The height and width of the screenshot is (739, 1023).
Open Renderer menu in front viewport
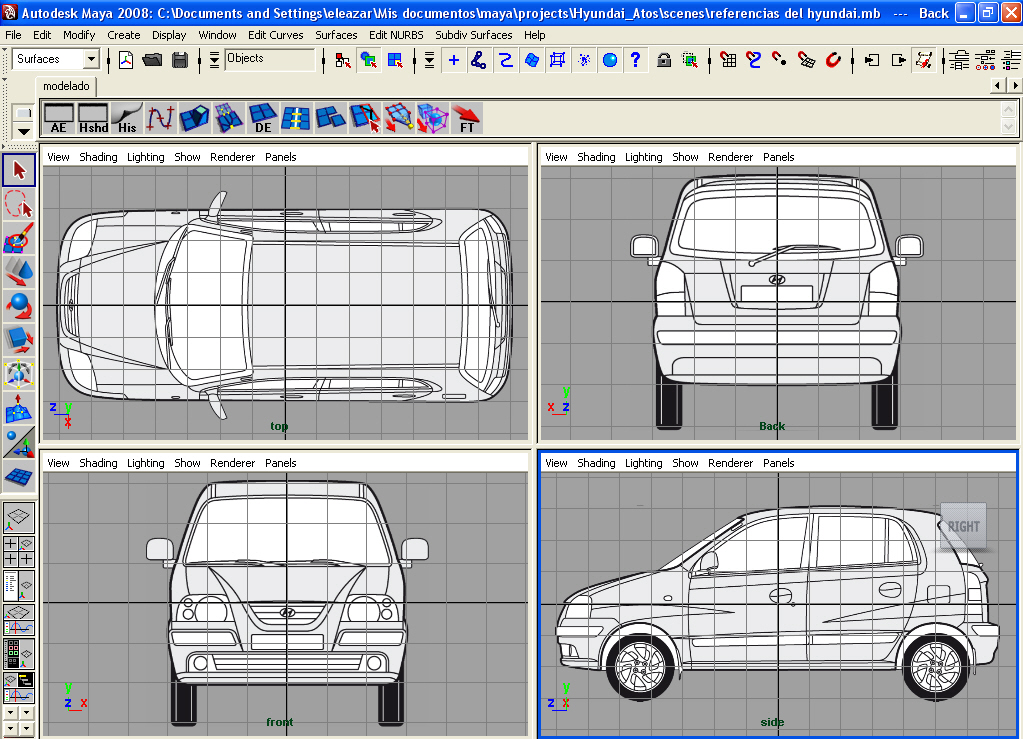[x=232, y=463]
